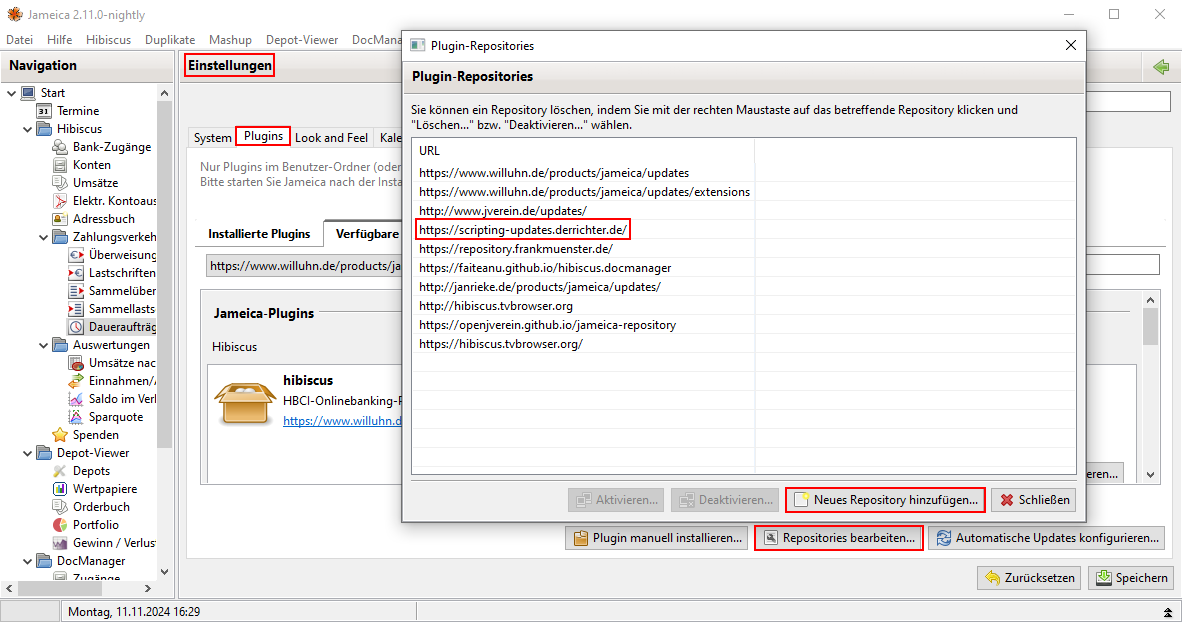Collapse the Start tree node
1182x622 pixels.
[11, 93]
